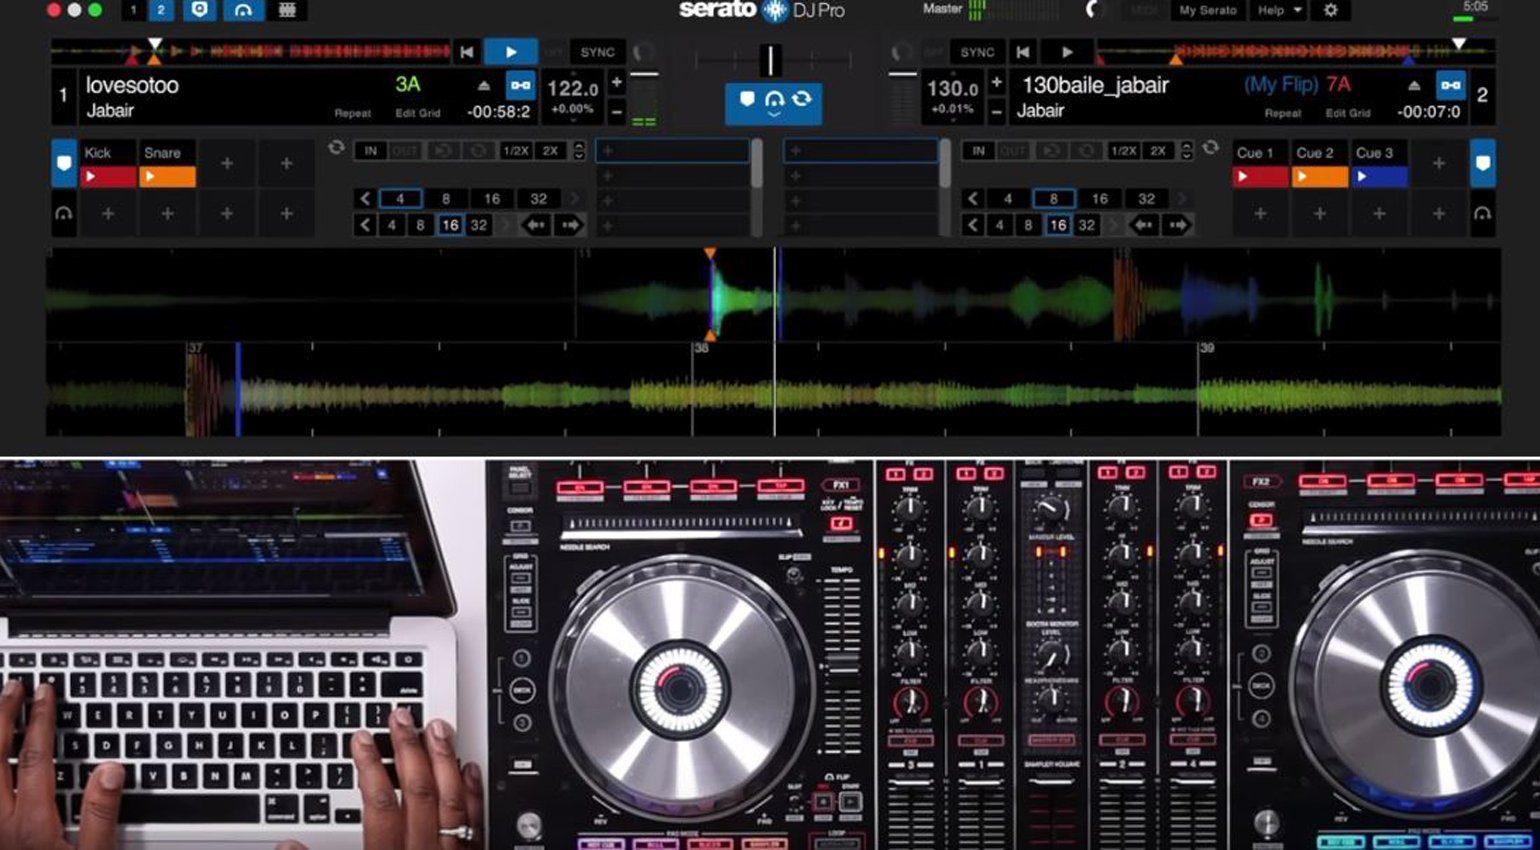The width and height of the screenshot is (1540, 850).
Task: Toggle keylock on deck 1
Action: pos(520,86)
